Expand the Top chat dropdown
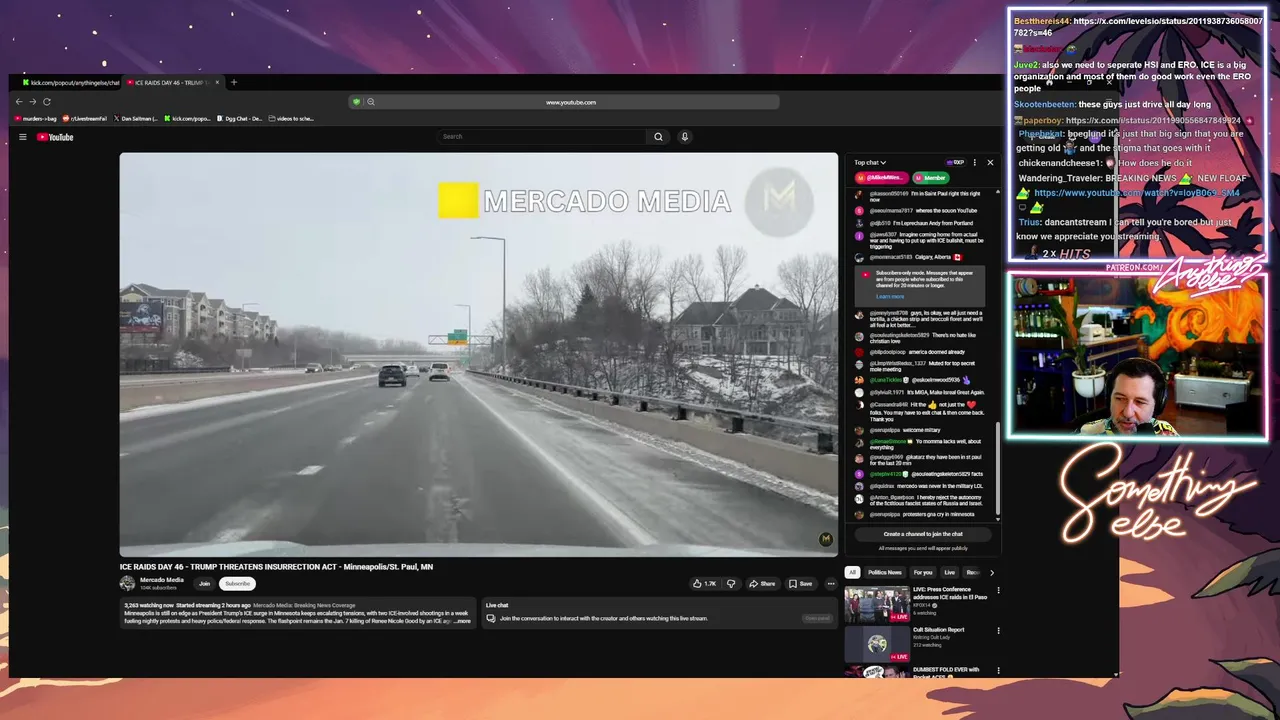 click(x=870, y=162)
